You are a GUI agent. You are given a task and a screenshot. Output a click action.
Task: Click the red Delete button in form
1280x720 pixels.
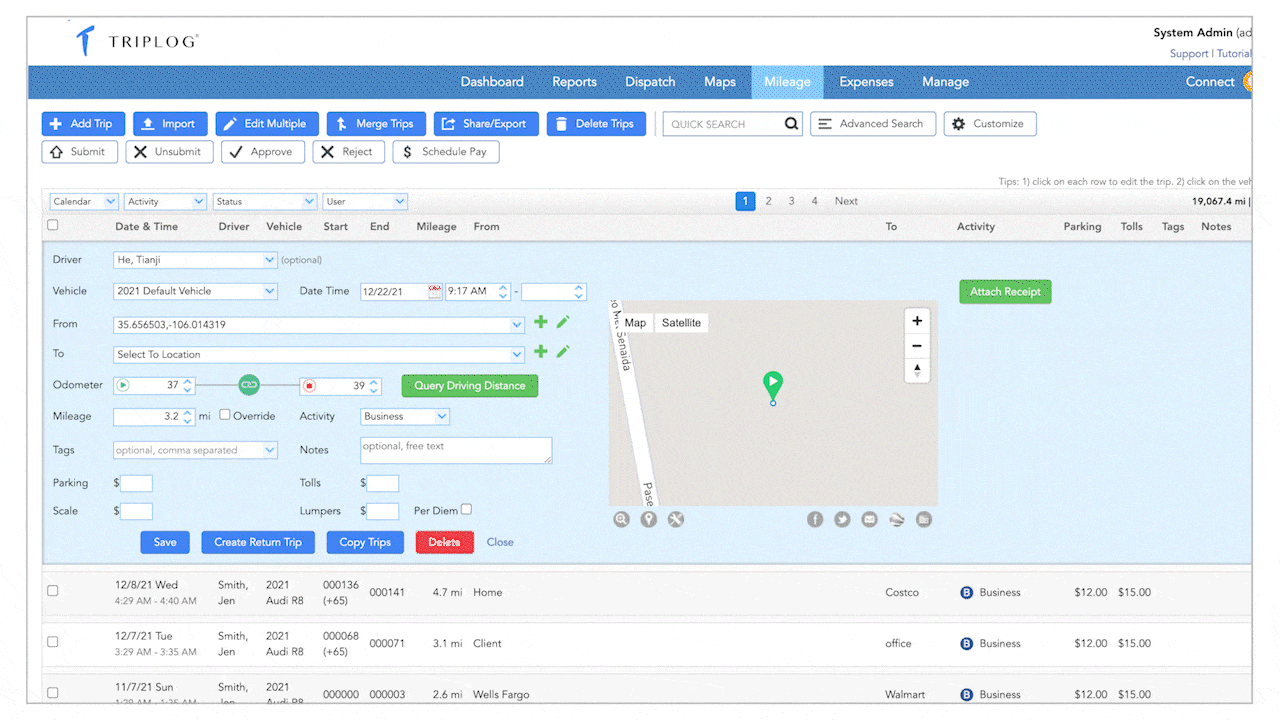[444, 542]
